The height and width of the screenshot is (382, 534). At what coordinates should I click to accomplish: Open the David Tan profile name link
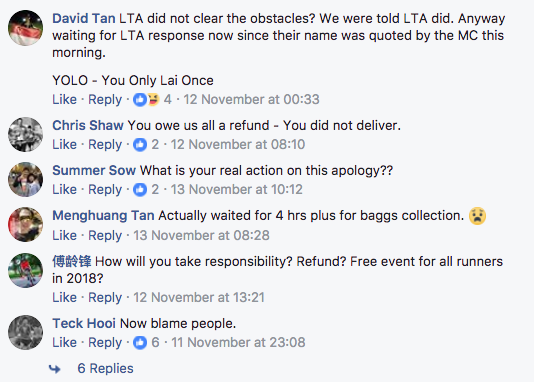84,18
